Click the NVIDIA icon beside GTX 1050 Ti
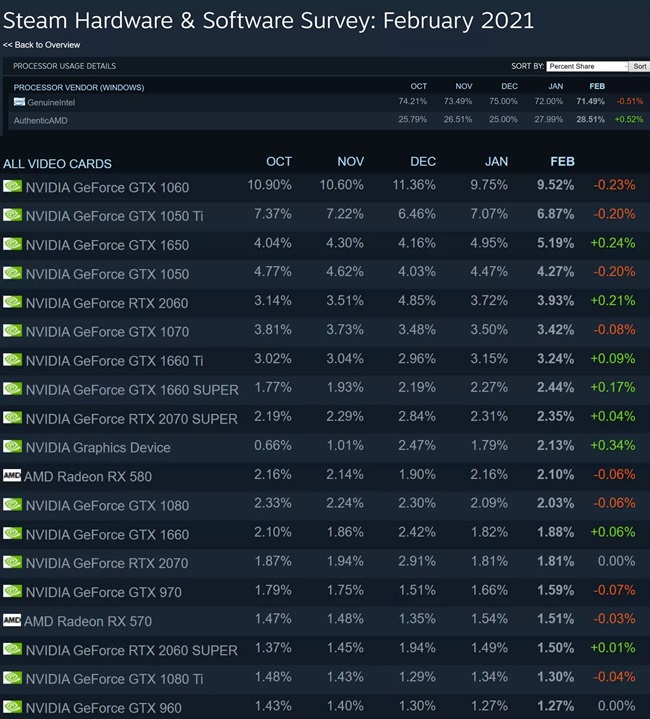650x719 pixels. pos(12,215)
